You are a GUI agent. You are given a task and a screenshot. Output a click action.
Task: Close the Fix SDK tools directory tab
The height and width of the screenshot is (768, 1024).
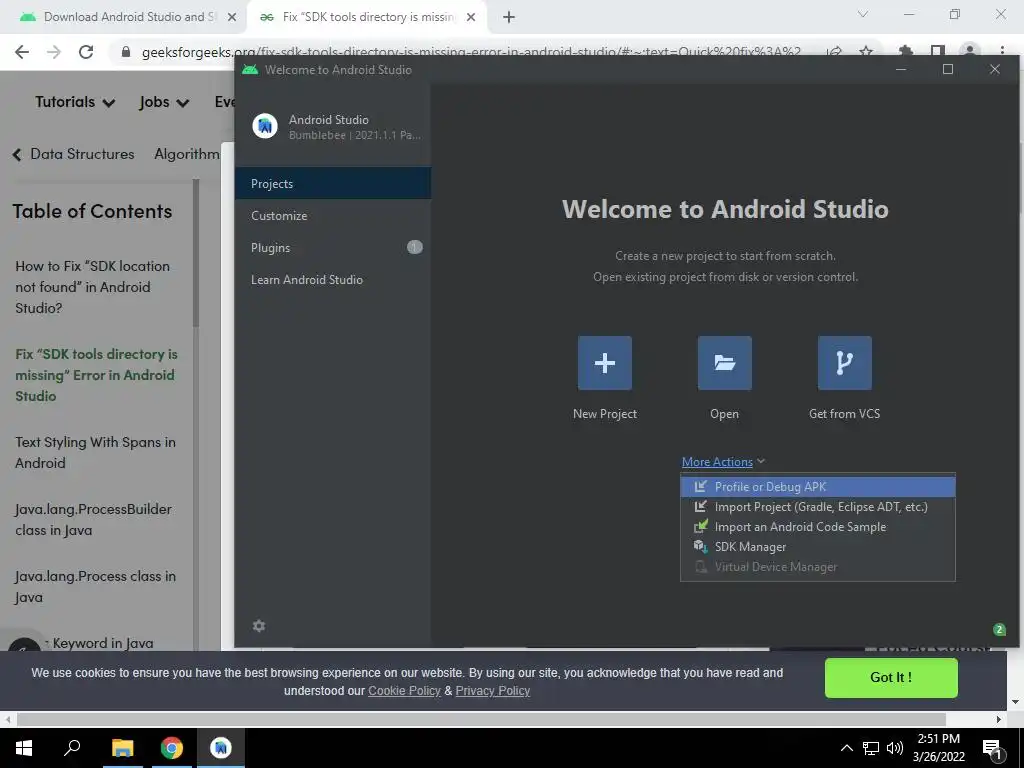(471, 18)
